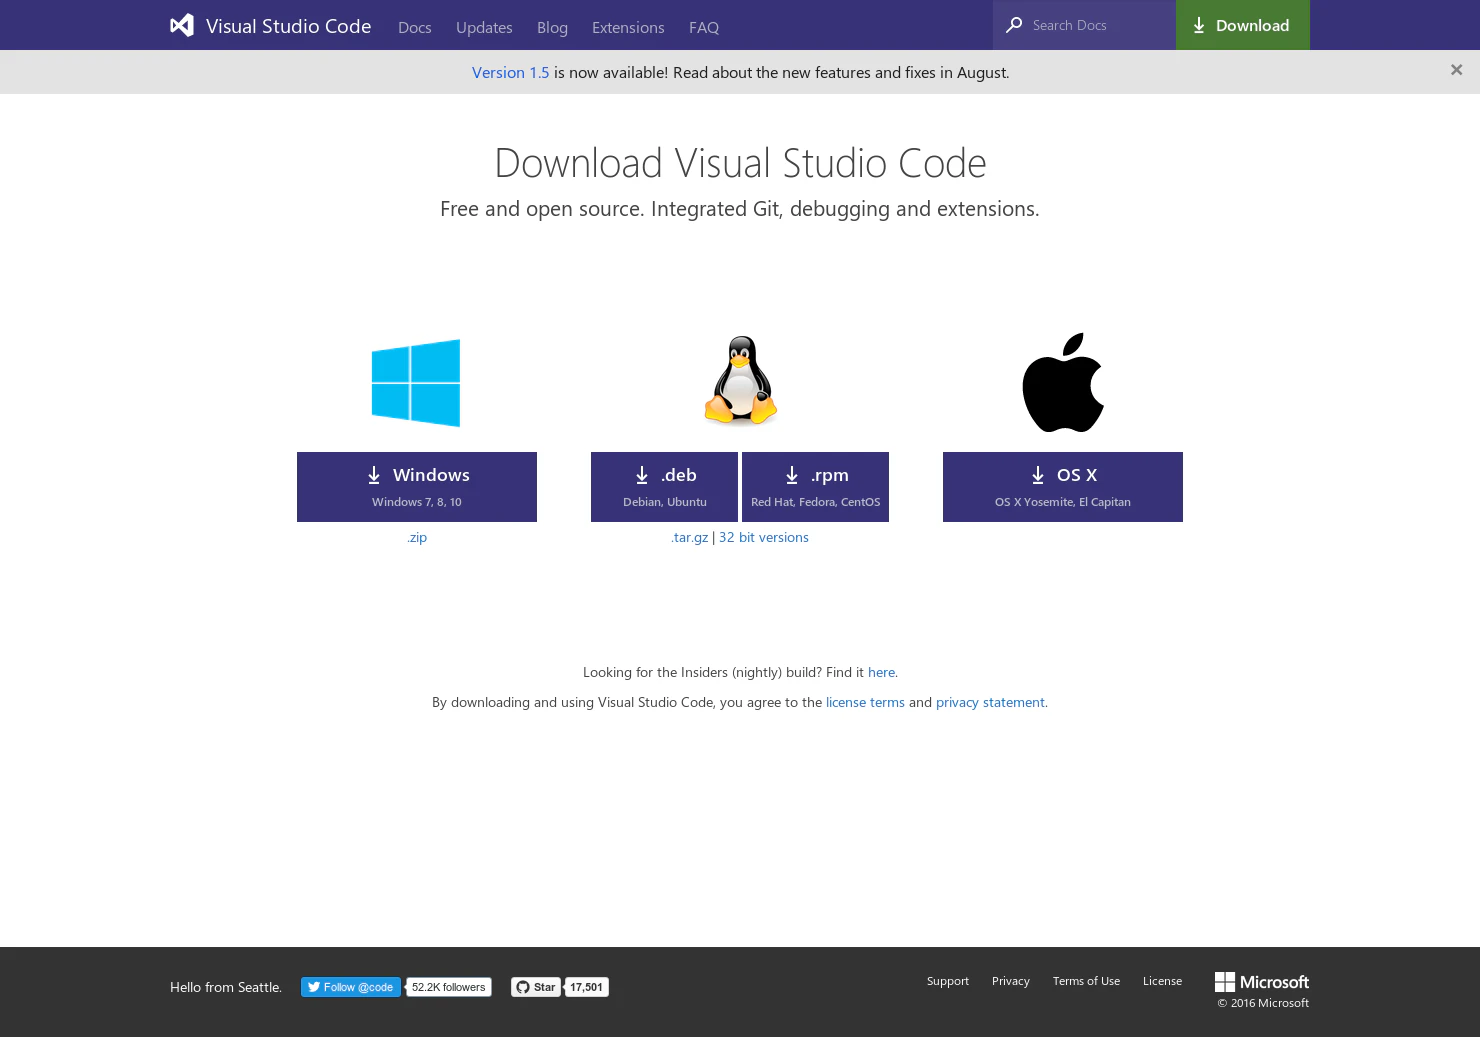The image size is (1480, 1037).
Task: Go to the Blog page
Action: pyautogui.click(x=552, y=27)
